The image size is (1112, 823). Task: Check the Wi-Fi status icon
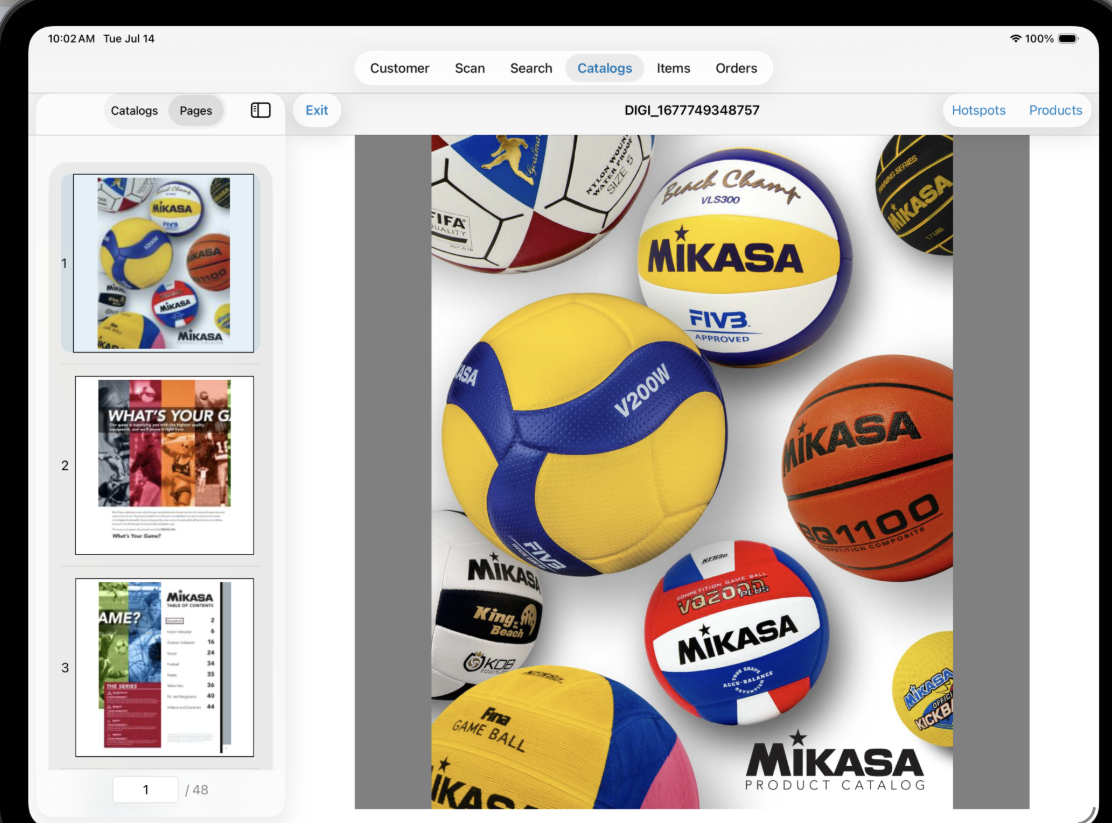(1015, 38)
